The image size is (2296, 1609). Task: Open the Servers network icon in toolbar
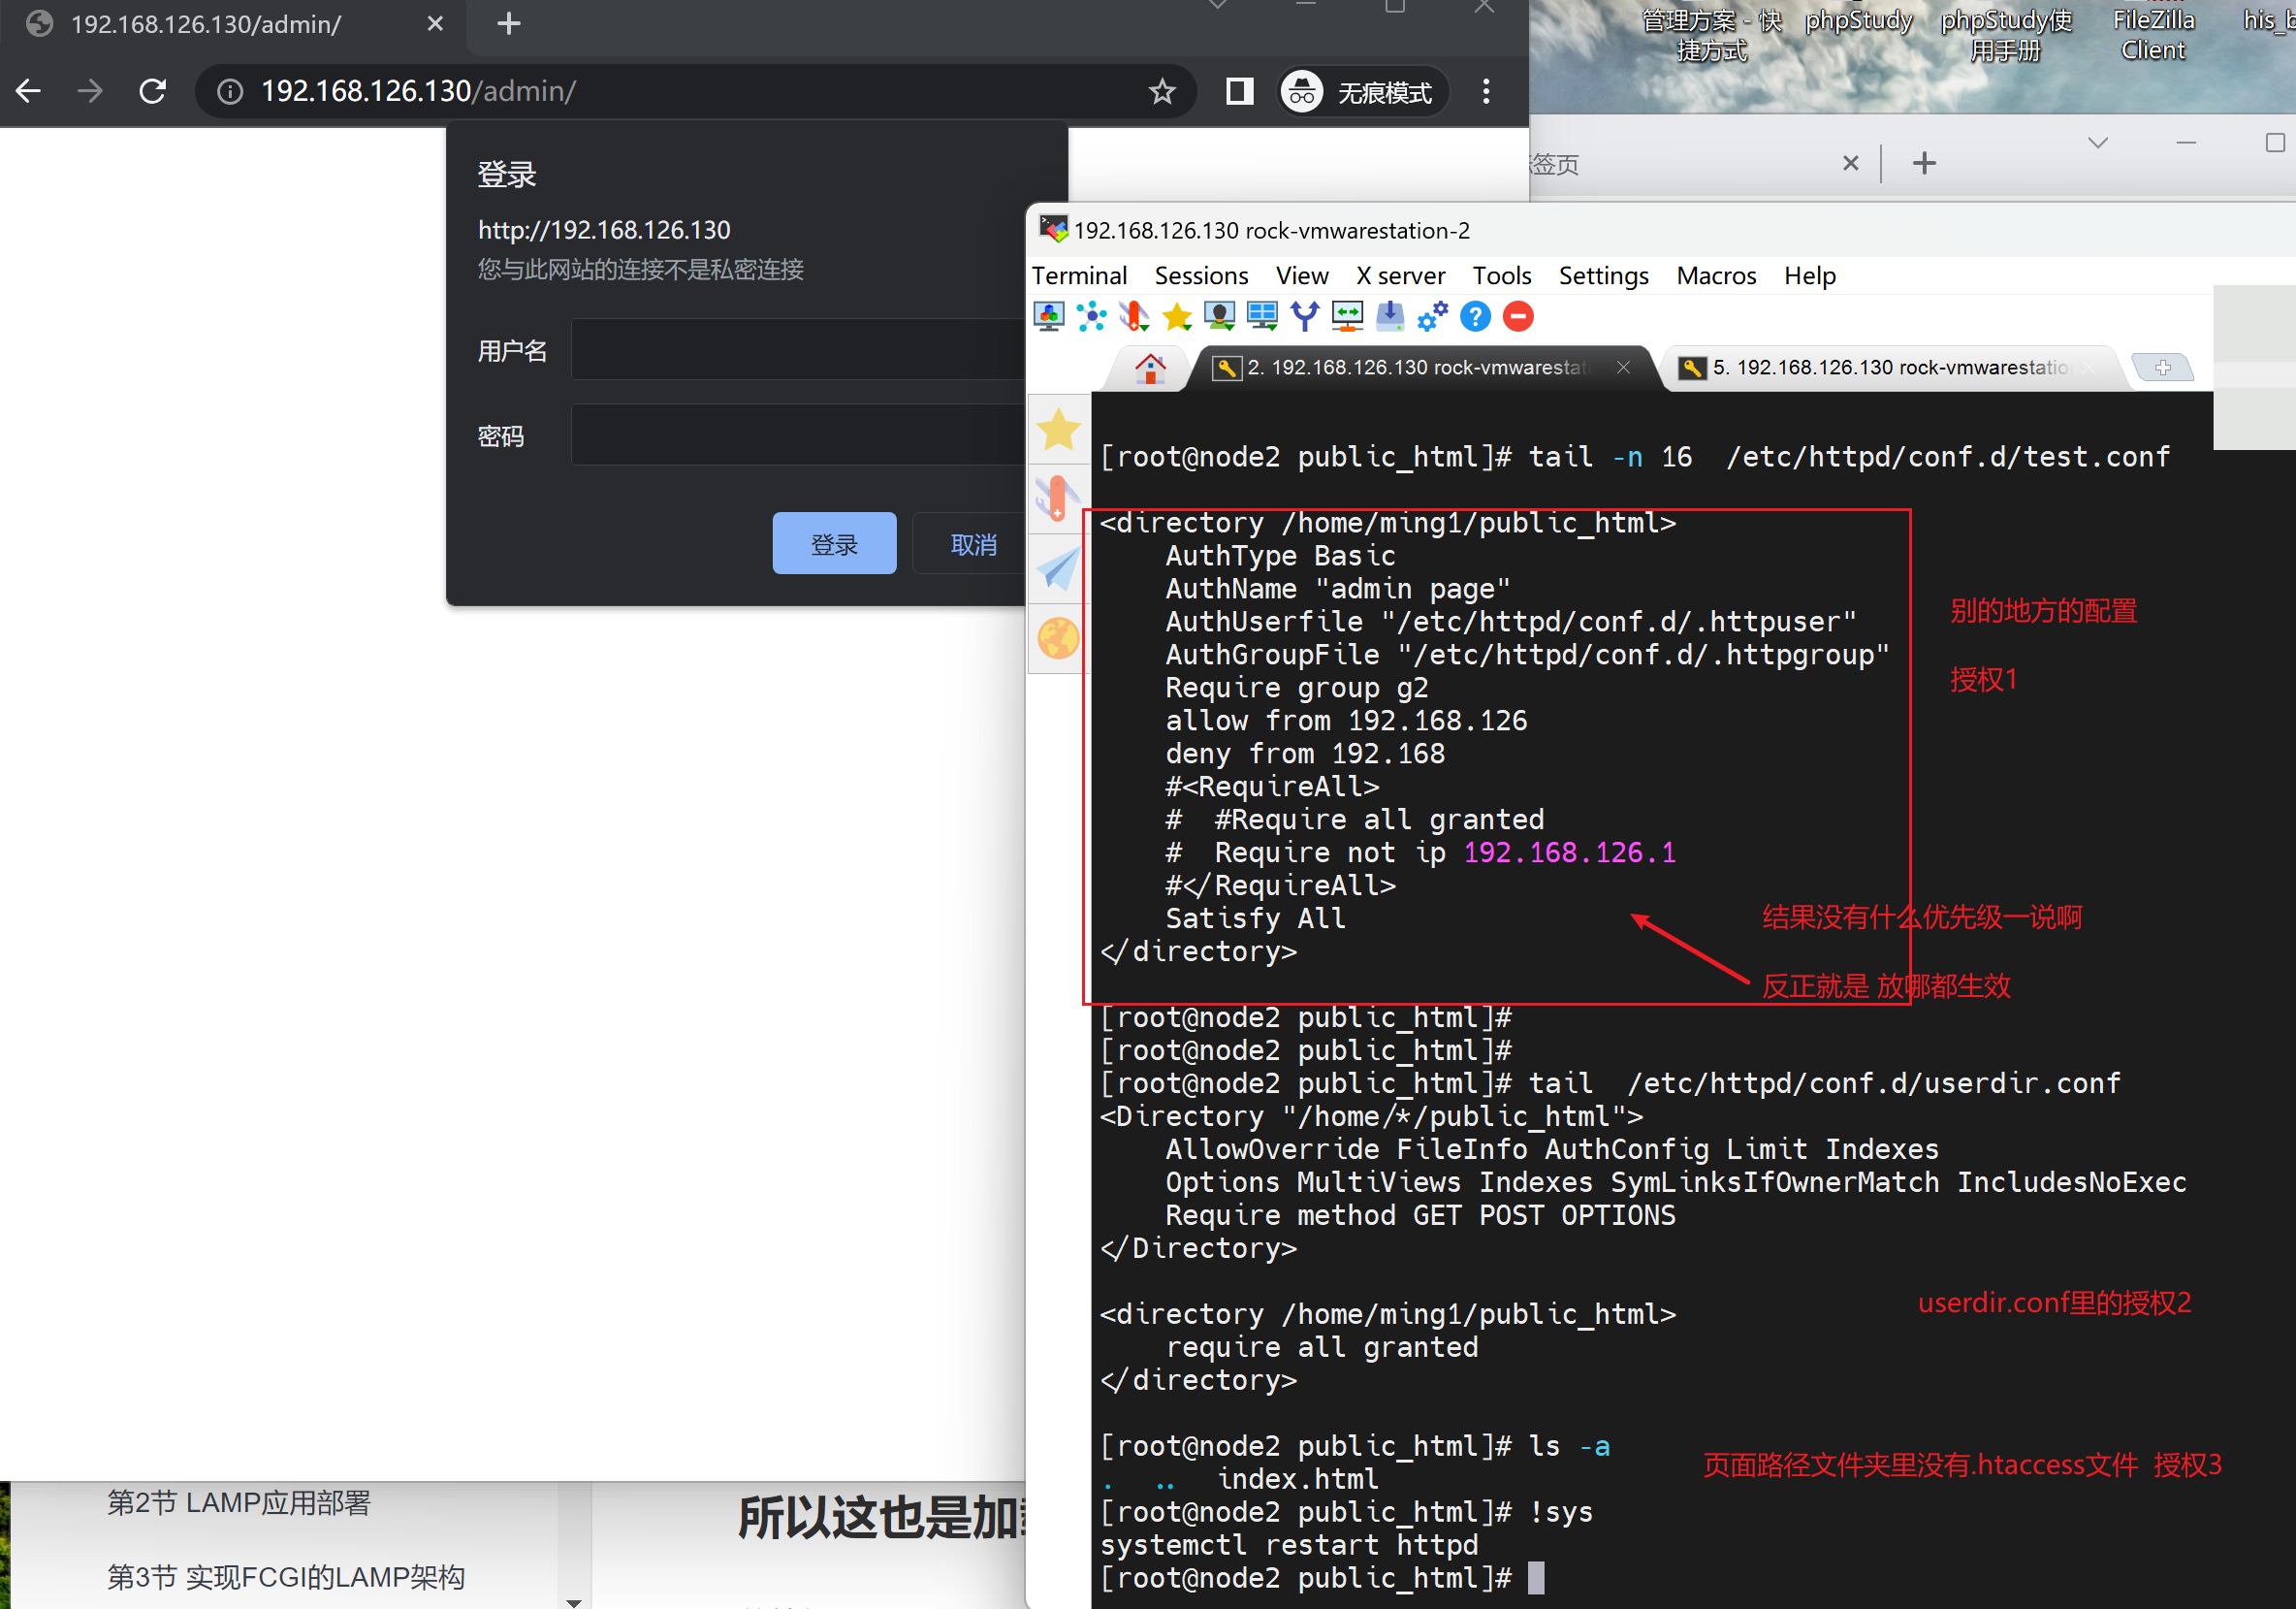pos(1091,317)
